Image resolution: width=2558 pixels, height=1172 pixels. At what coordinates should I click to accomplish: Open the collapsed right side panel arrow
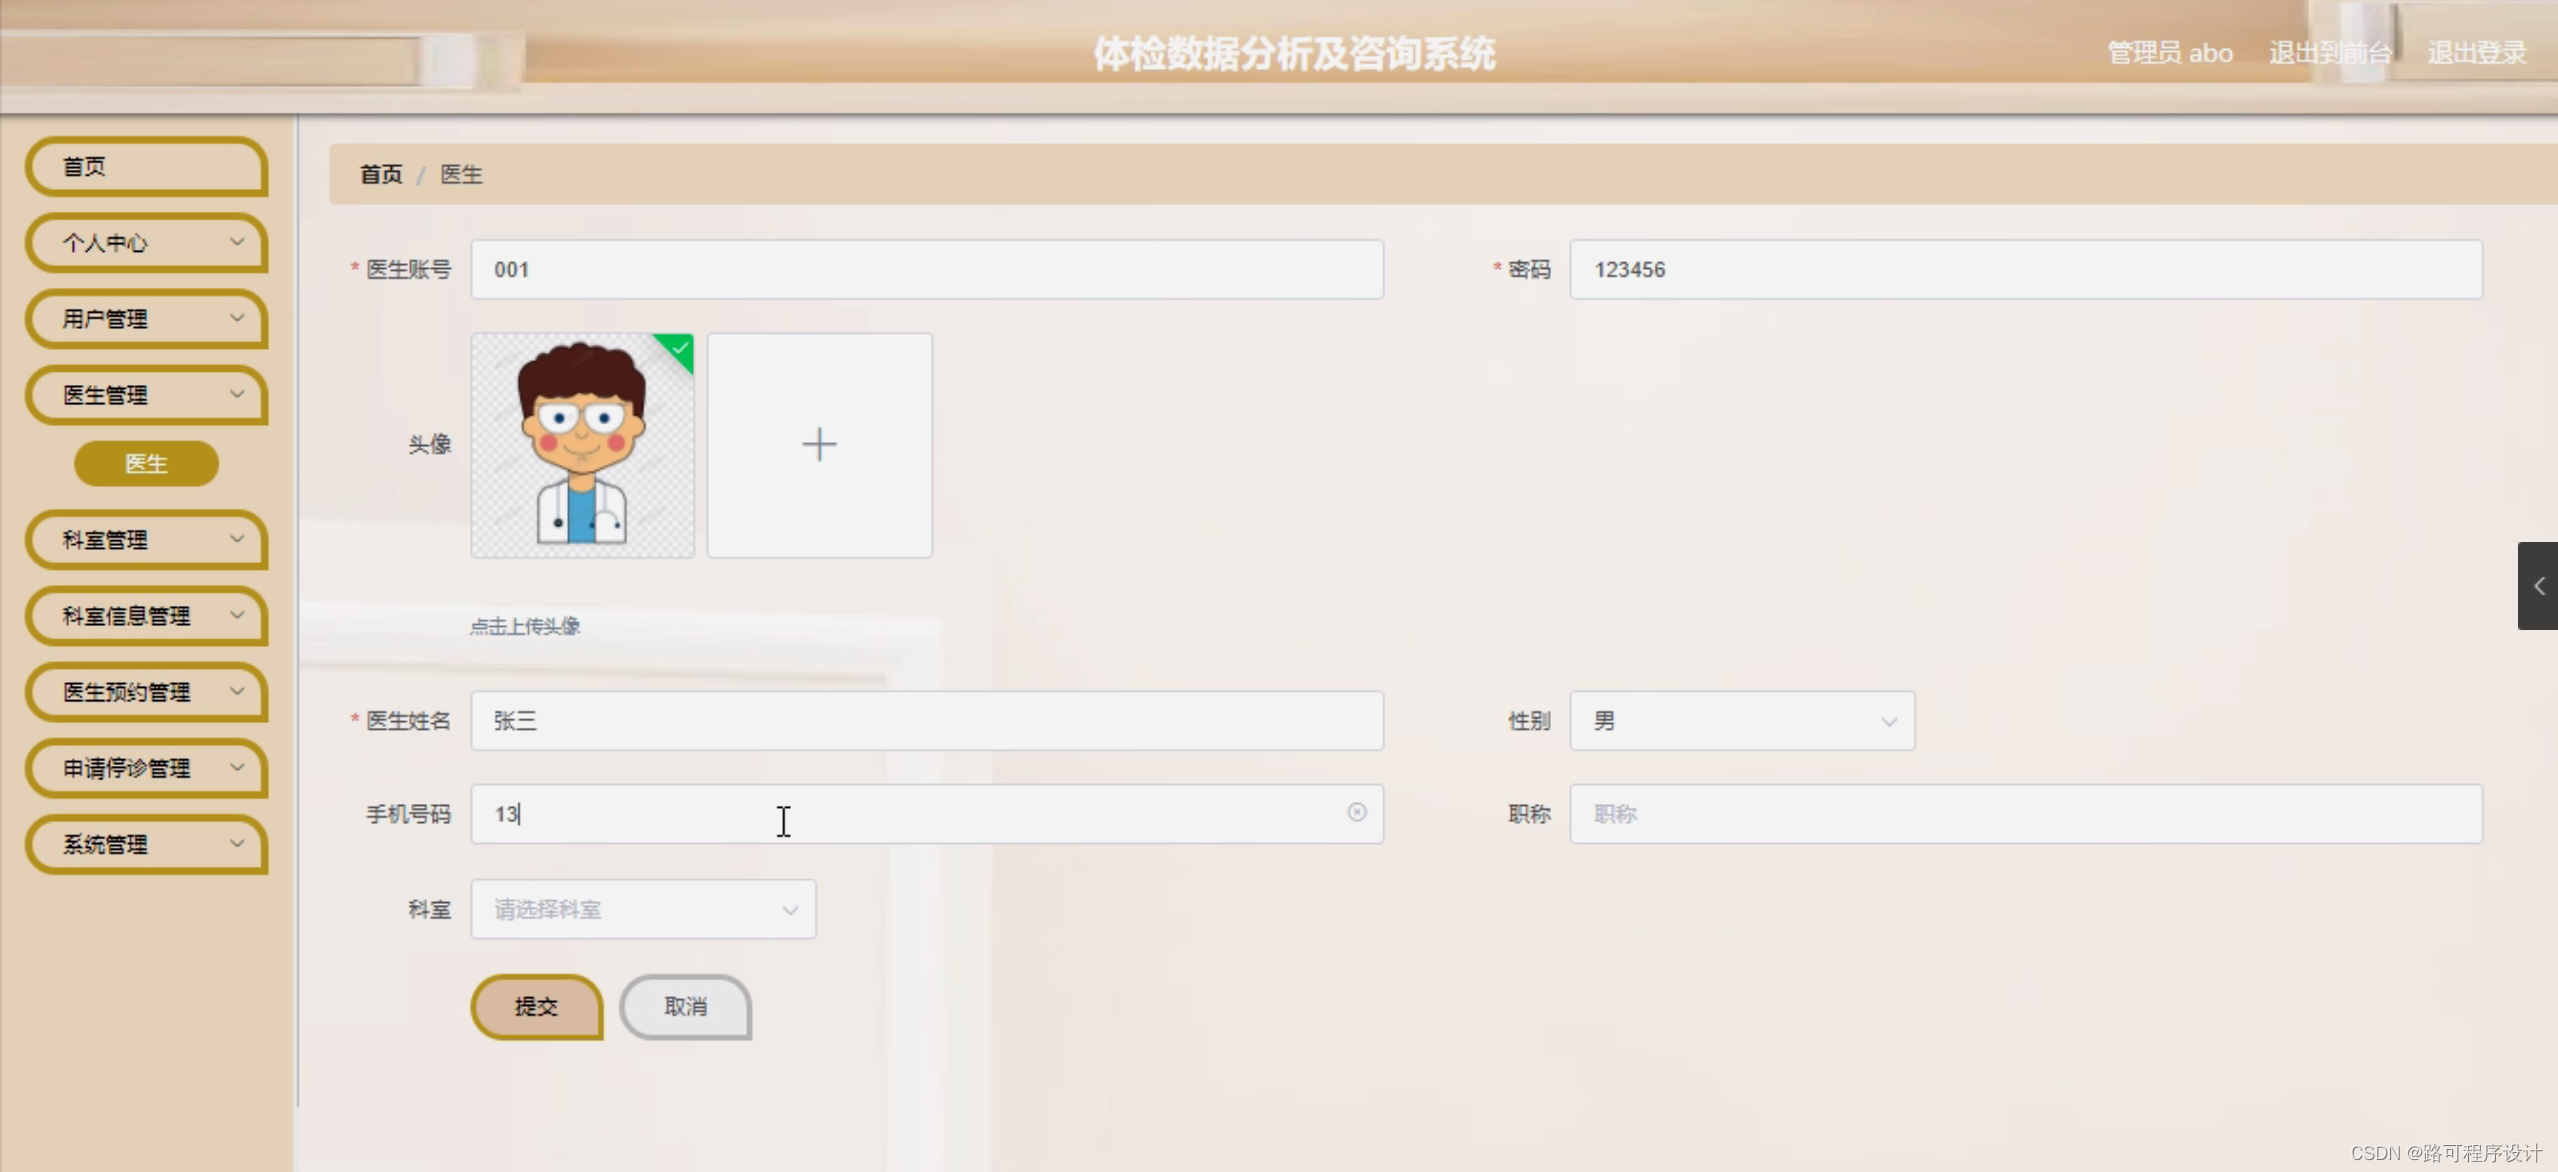click(2538, 586)
